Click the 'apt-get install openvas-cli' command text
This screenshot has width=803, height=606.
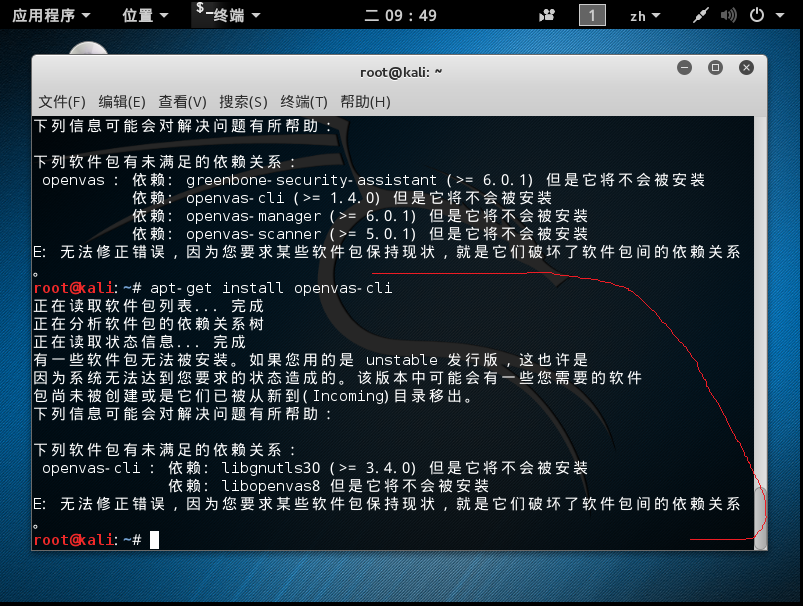[271, 288]
